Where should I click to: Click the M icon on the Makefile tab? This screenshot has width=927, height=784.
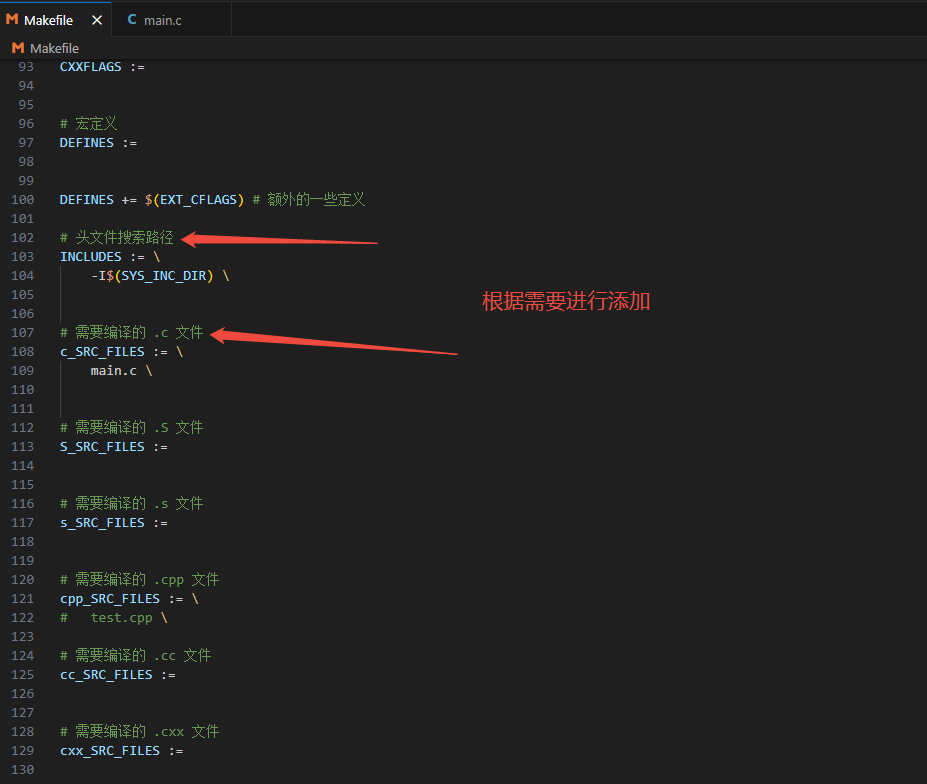coord(12,20)
